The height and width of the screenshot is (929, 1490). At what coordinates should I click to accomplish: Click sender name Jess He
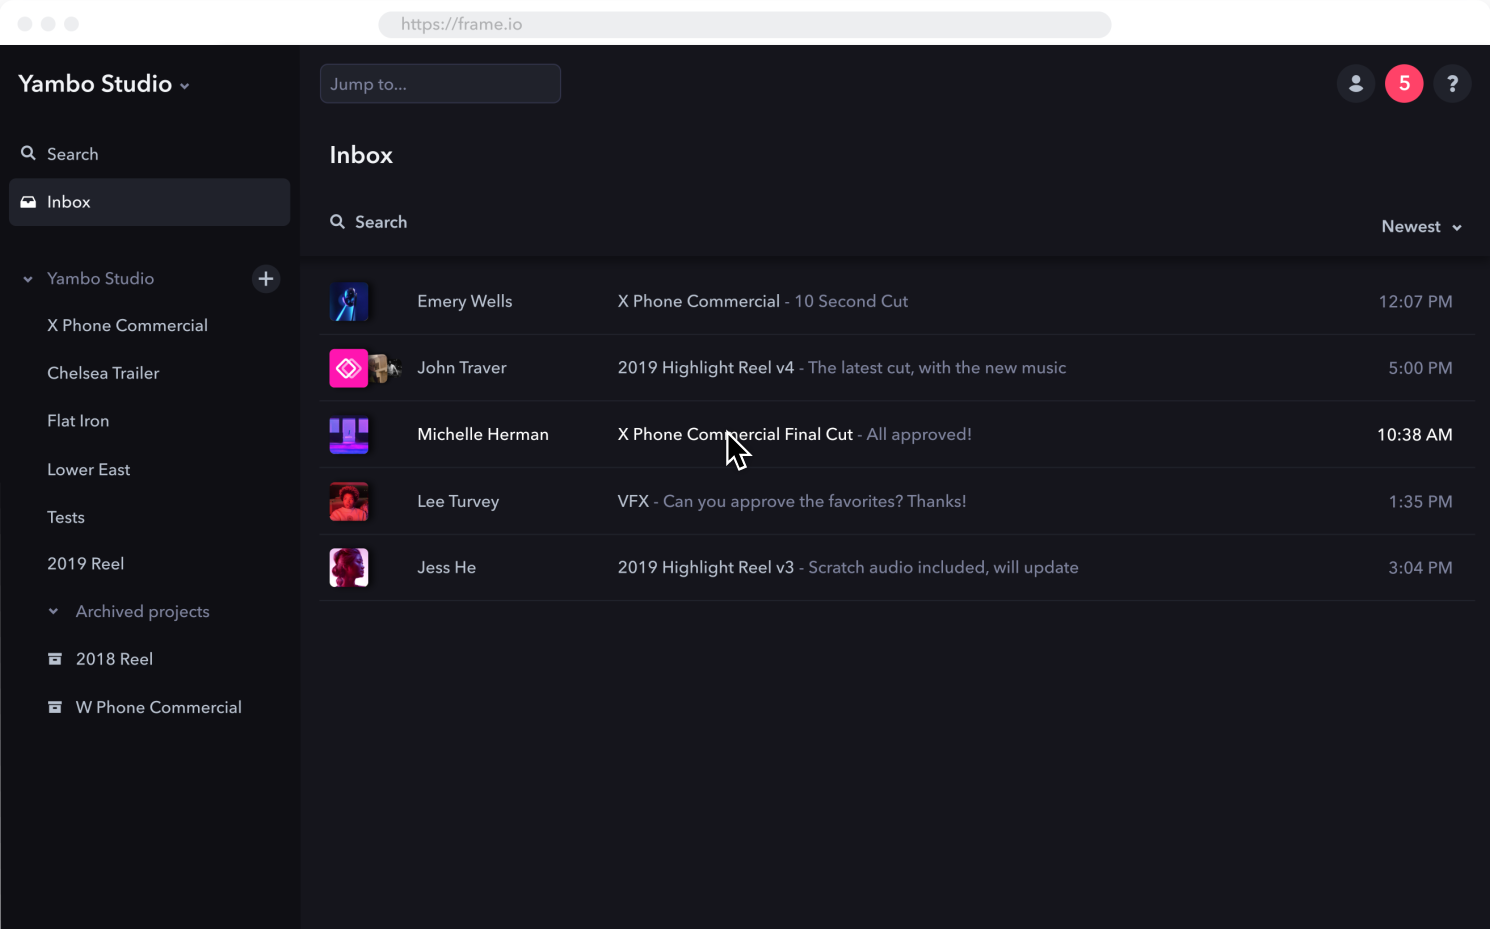click(x=446, y=568)
